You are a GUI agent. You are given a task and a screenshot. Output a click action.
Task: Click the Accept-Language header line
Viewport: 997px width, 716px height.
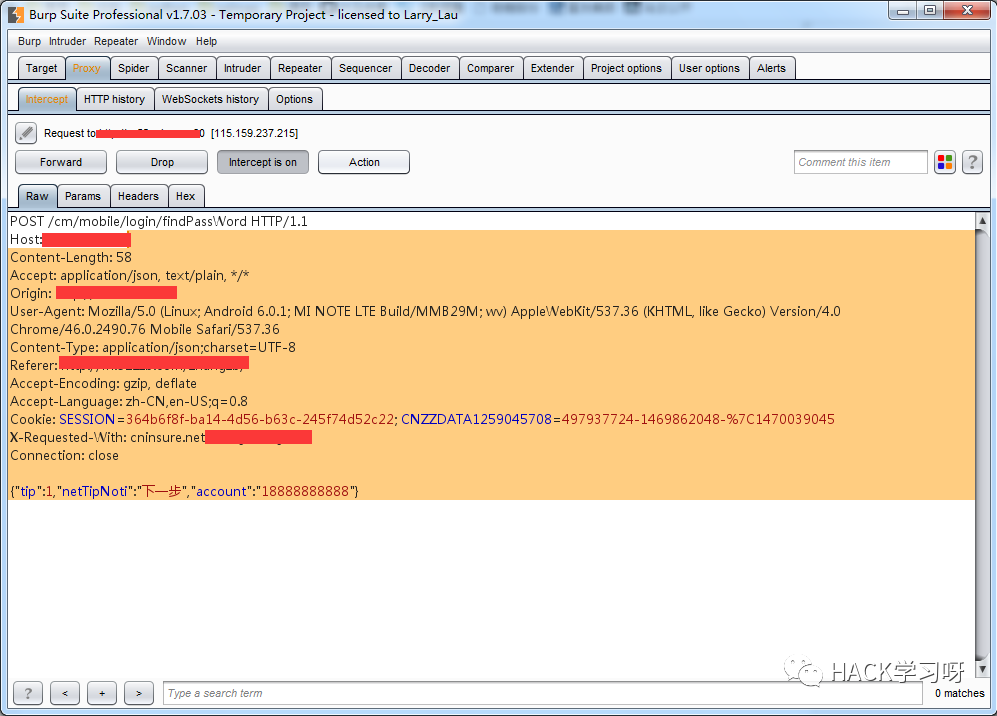129,401
